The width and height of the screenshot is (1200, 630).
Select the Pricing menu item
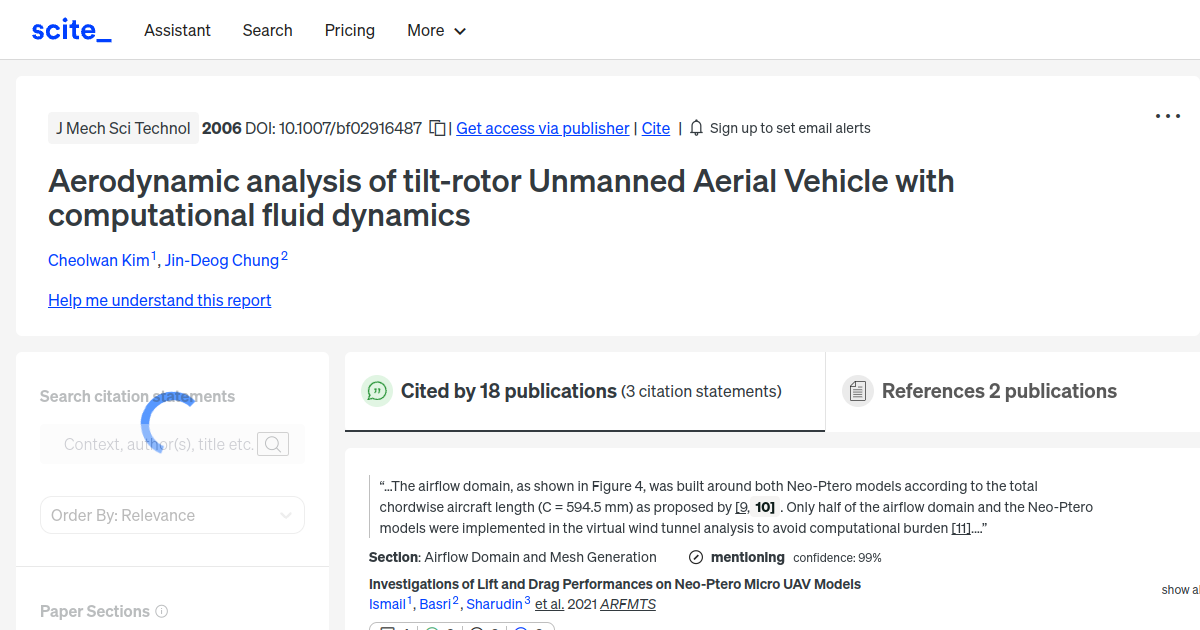pyautogui.click(x=349, y=30)
